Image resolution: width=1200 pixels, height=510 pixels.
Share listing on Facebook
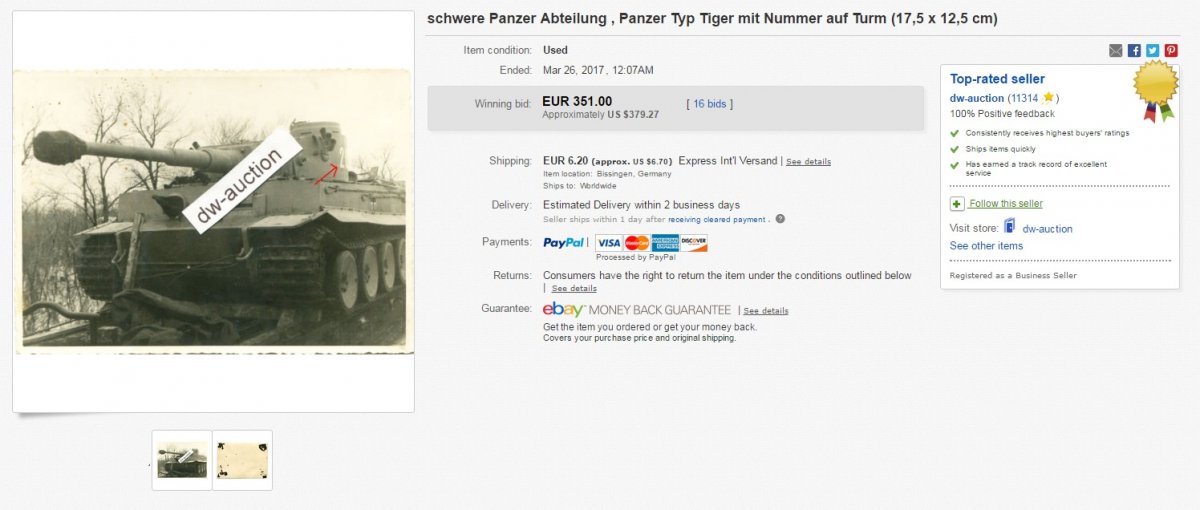pos(1134,51)
